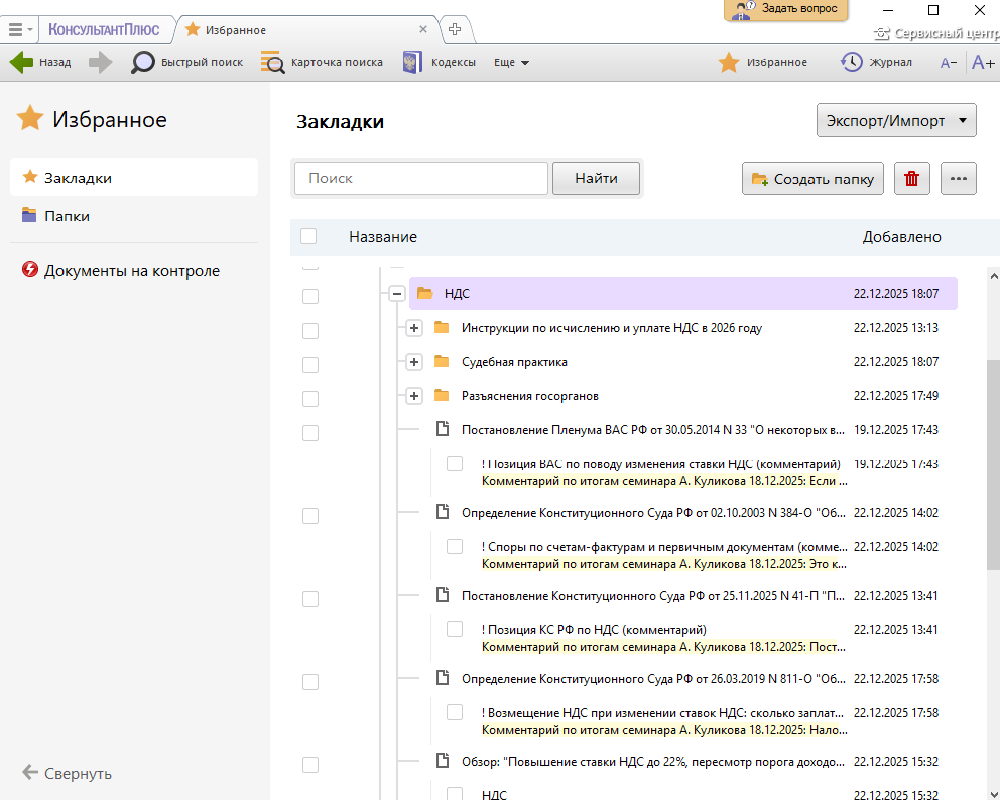This screenshot has height=800, width=1000.
Task: Click the green Back arrow icon
Action: [x=22, y=62]
